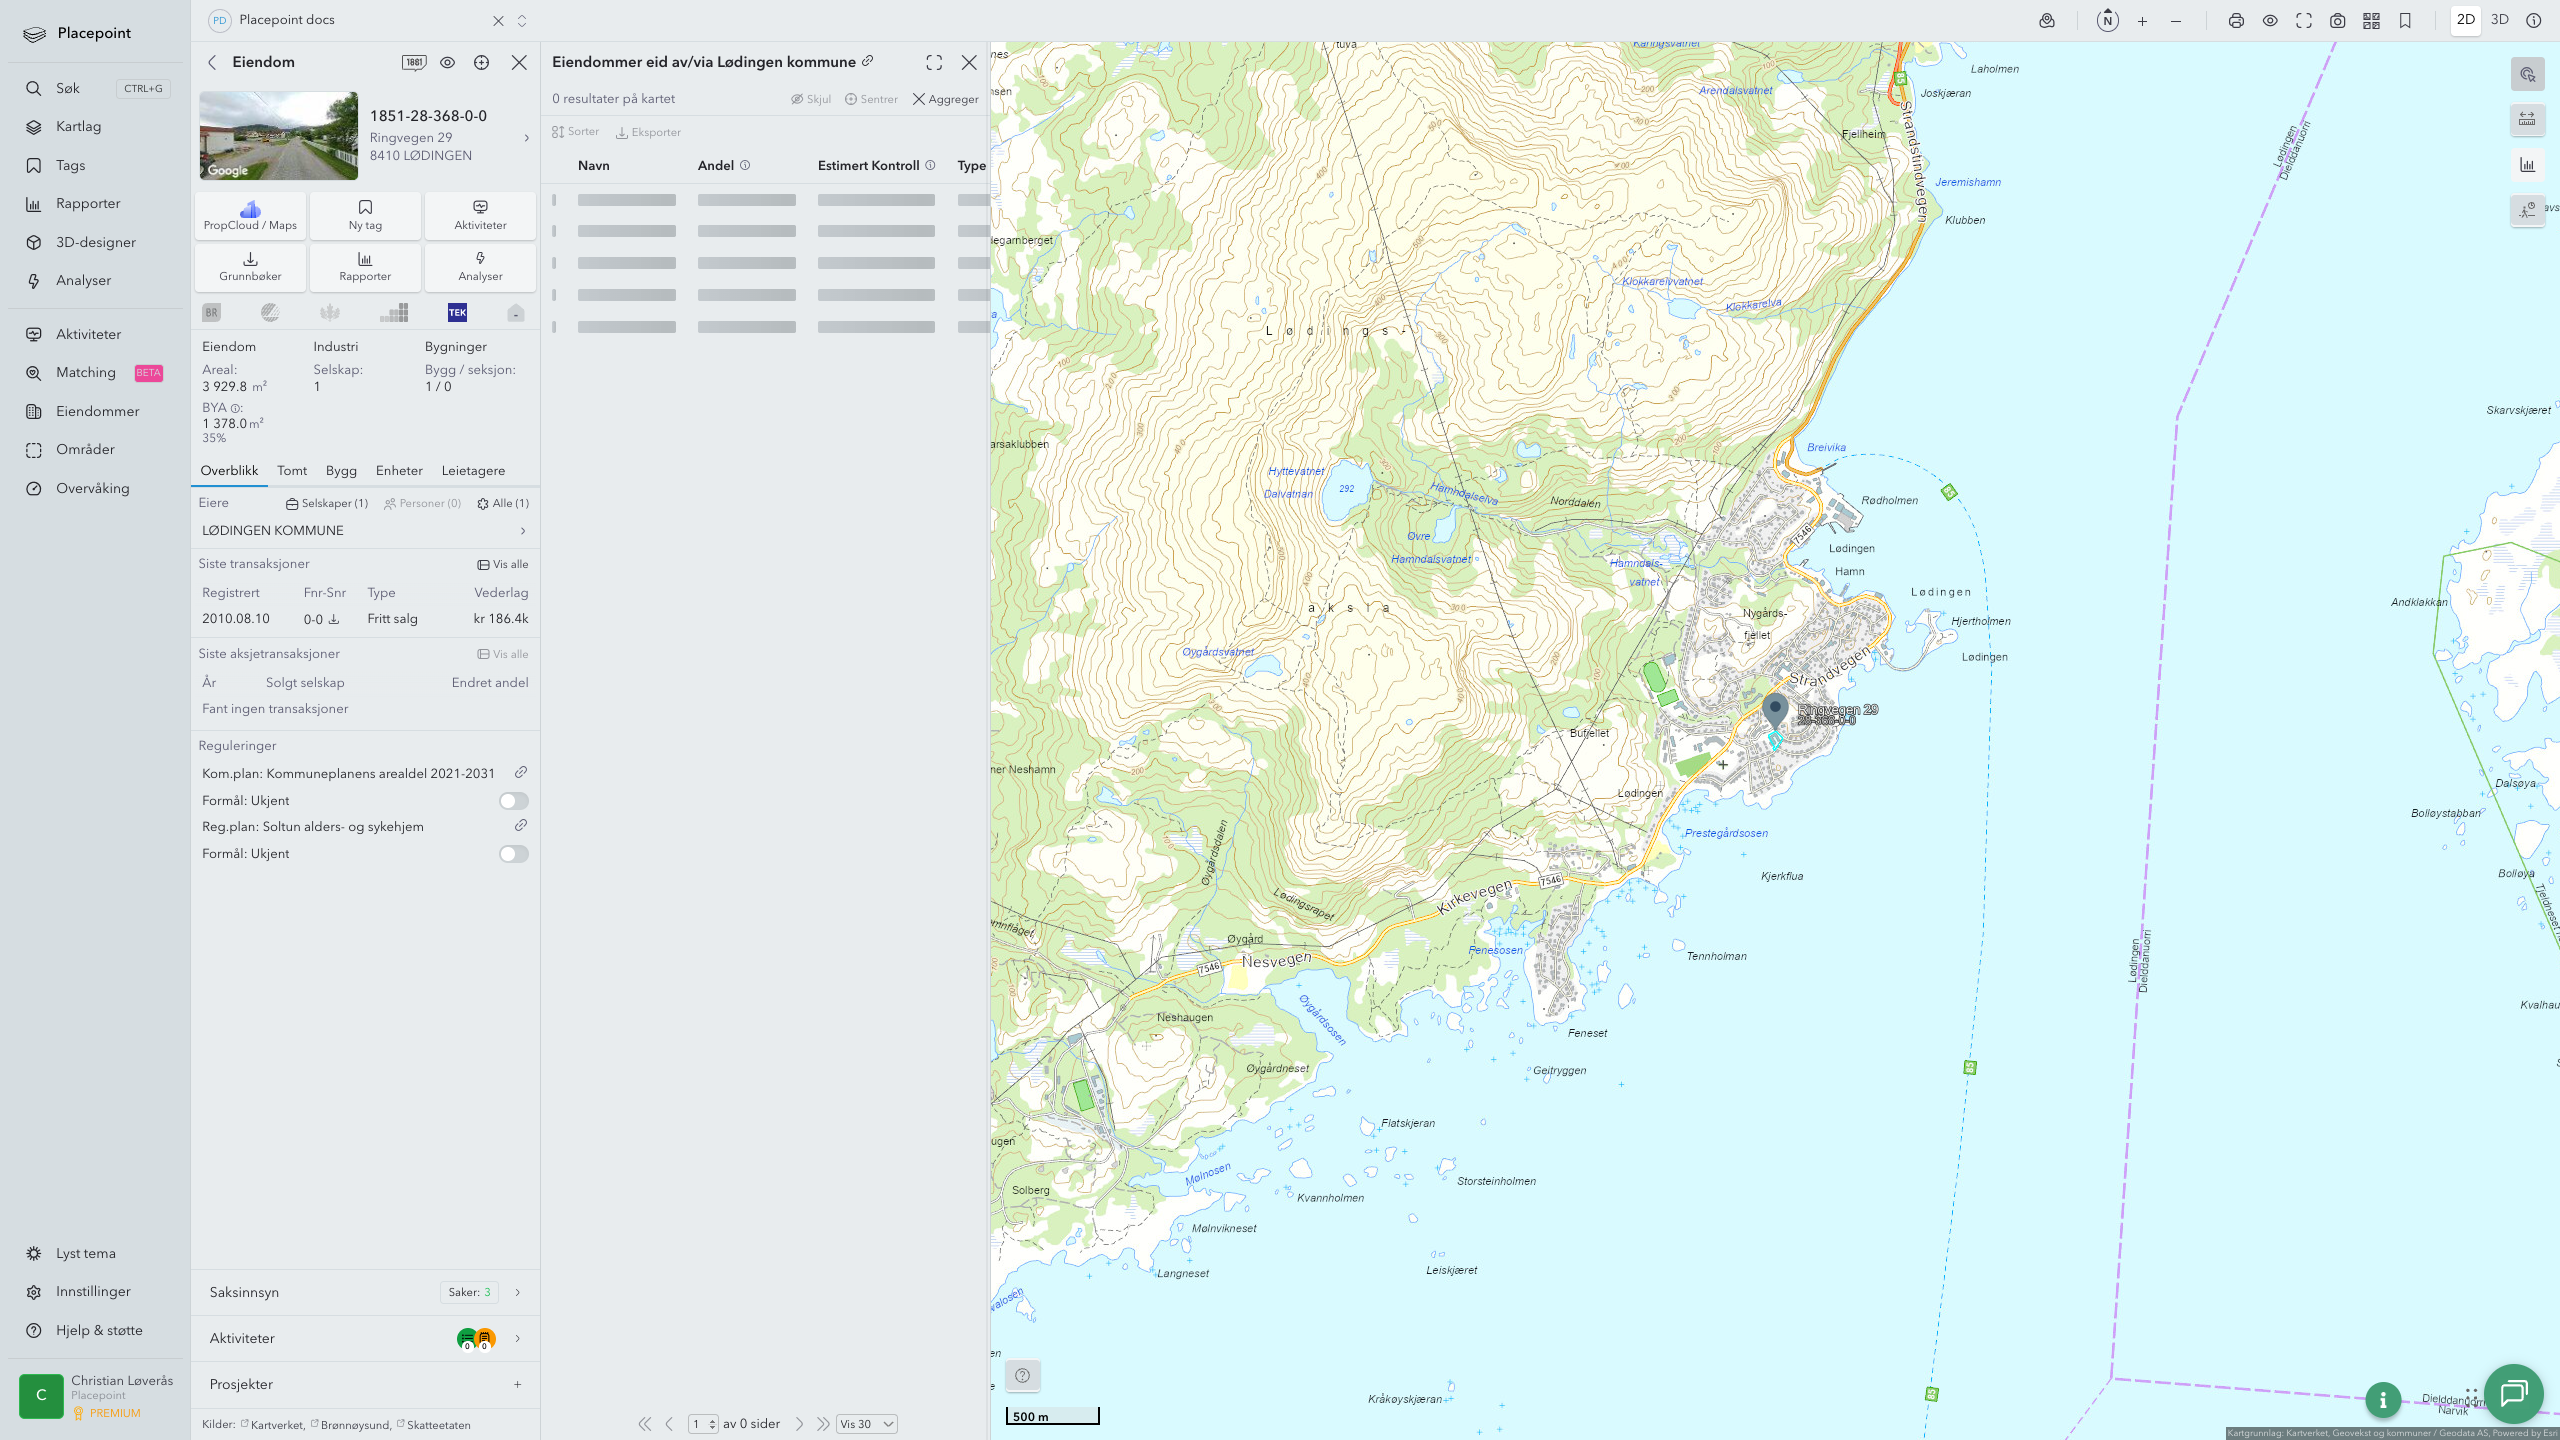Open Placepoint docs switcher chevrons
Screen dimensions: 2560x1440
[522, 20]
